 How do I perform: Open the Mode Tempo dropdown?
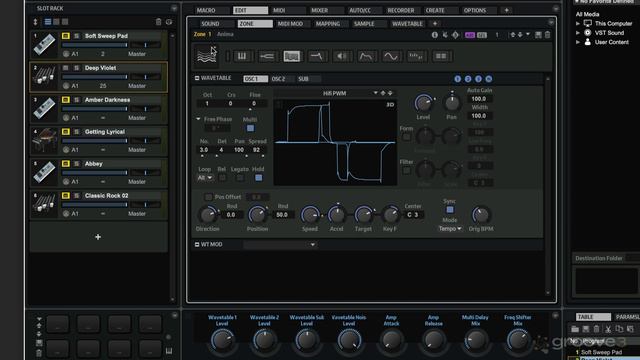tap(450, 229)
